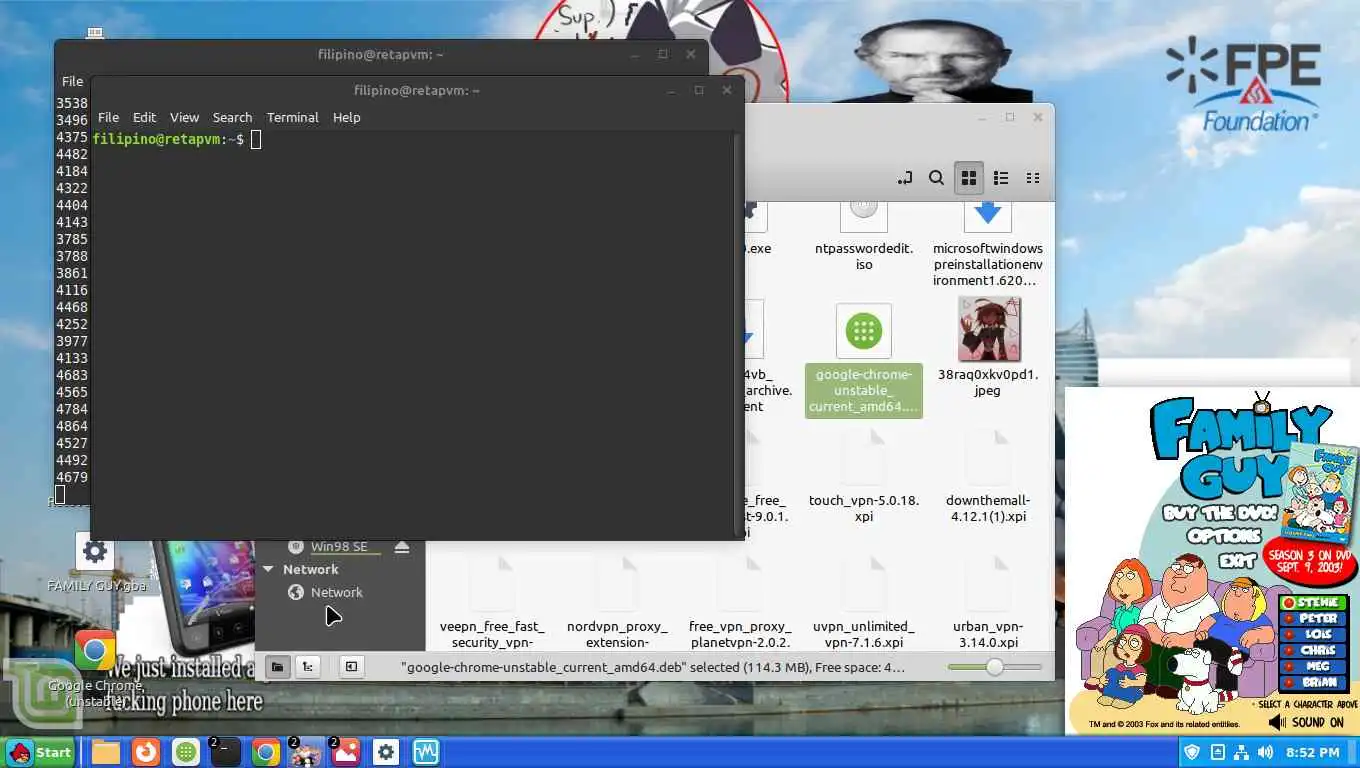Screen dimensions: 1360x768
Task: Select 38raq0xkv0pd1.jpeg thumbnail
Action: (x=988, y=329)
